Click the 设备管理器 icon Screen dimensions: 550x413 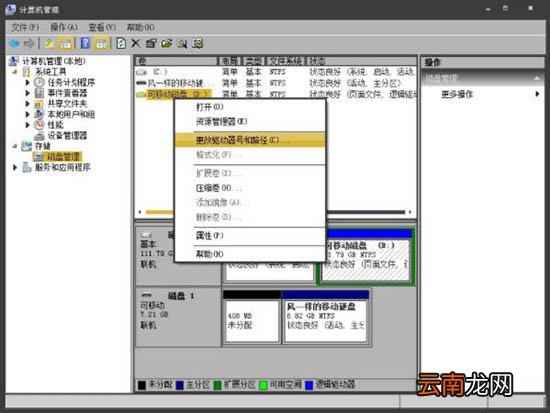(39, 135)
